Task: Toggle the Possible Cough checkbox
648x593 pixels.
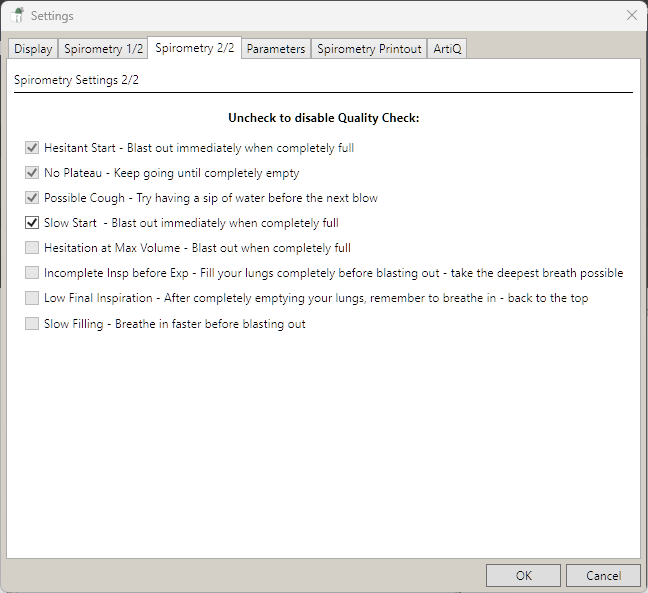Action: click(32, 198)
